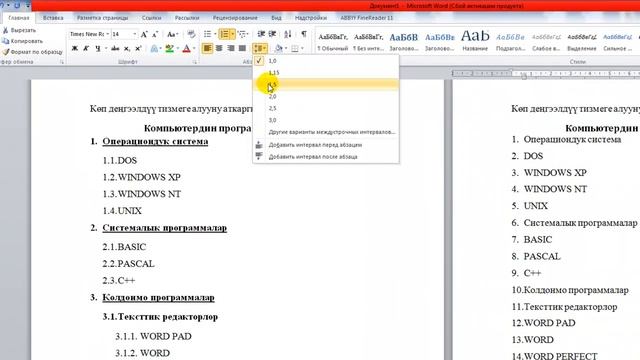Open the Надстройки tab
The width and height of the screenshot is (640, 360).
point(311,18)
